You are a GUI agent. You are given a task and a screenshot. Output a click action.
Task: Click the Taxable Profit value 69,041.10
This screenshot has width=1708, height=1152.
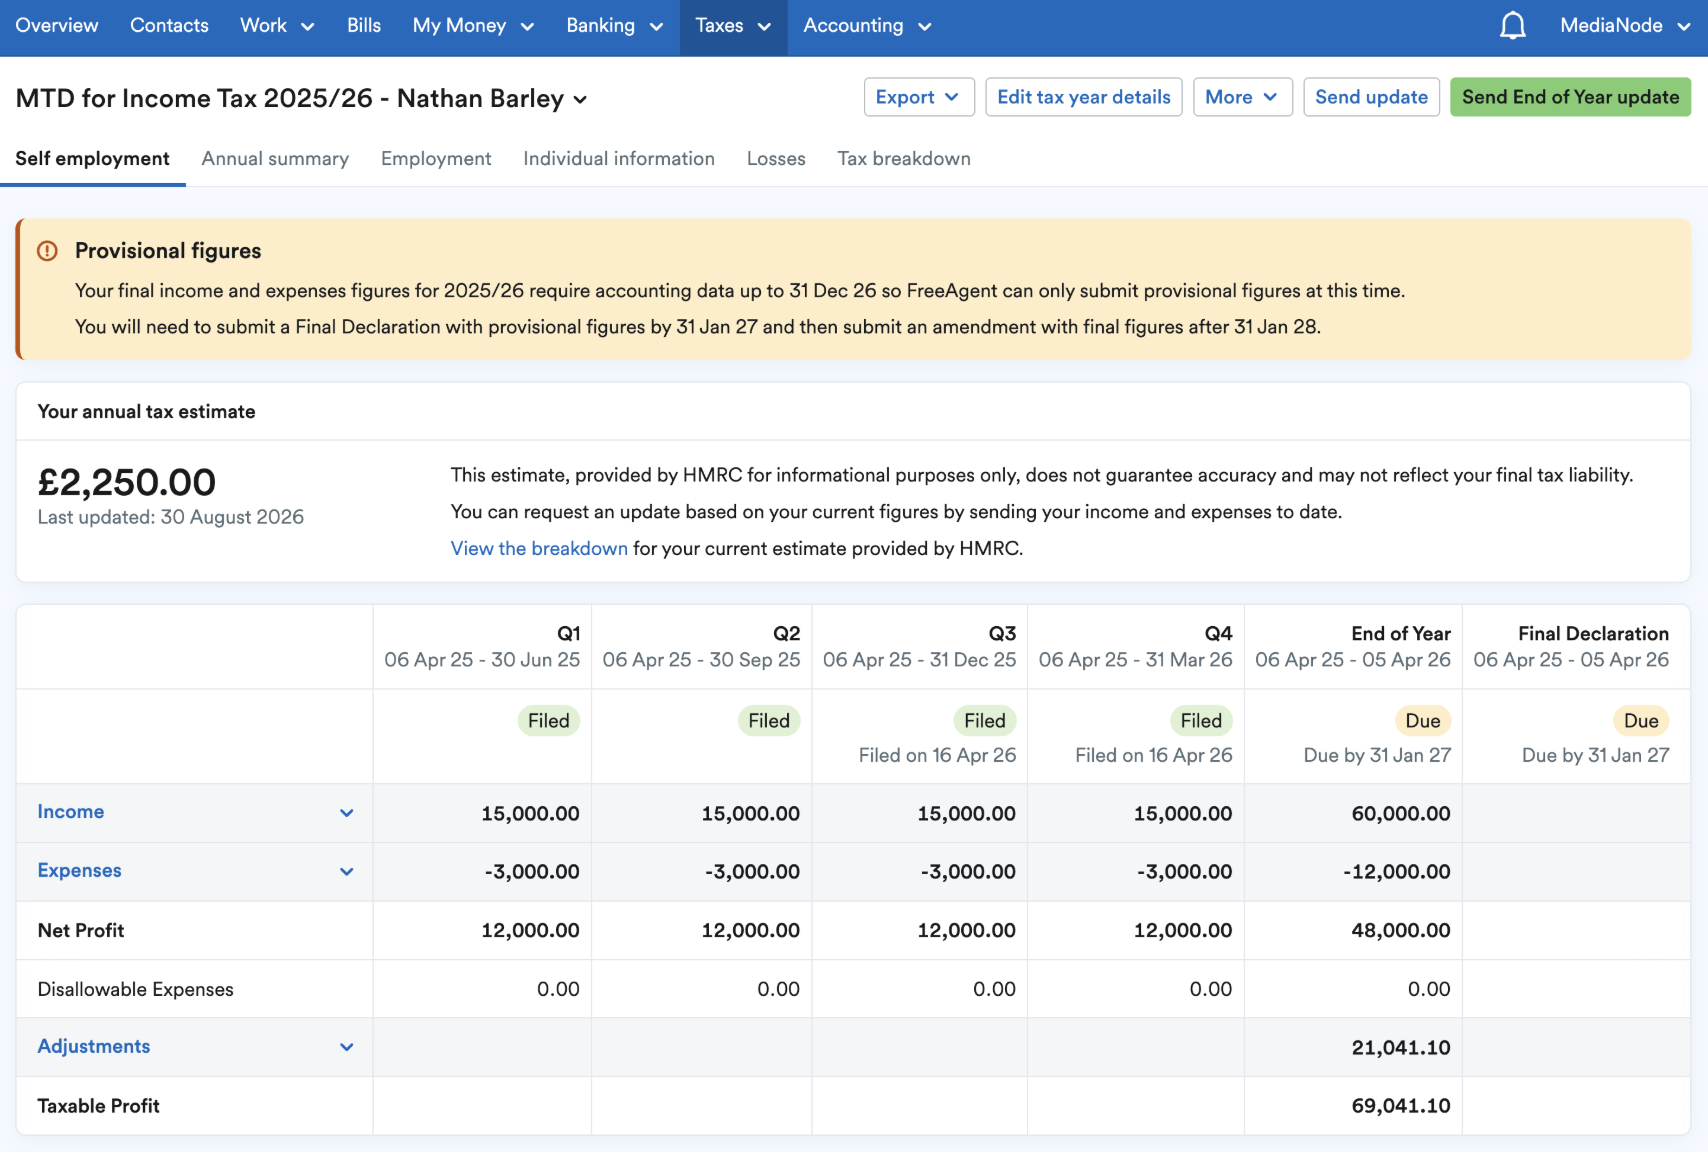pos(1400,1106)
